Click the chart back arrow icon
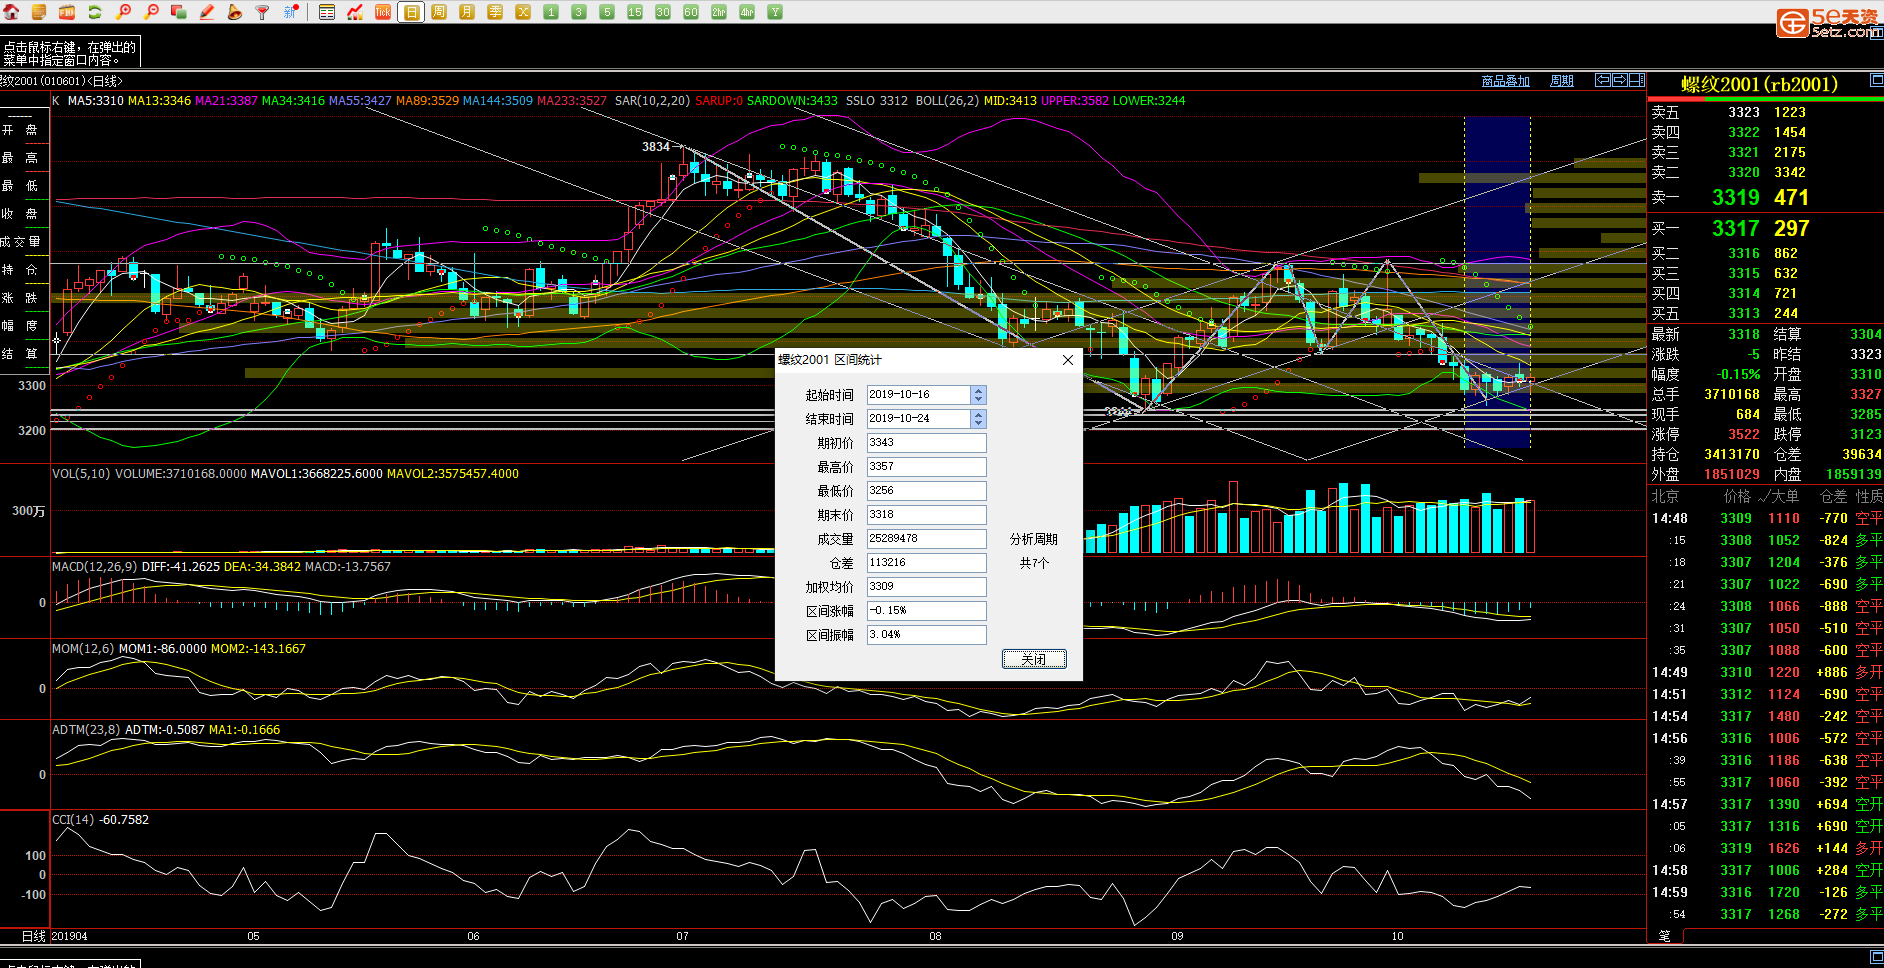The image size is (1884, 968). click(x=1603, y=80)
